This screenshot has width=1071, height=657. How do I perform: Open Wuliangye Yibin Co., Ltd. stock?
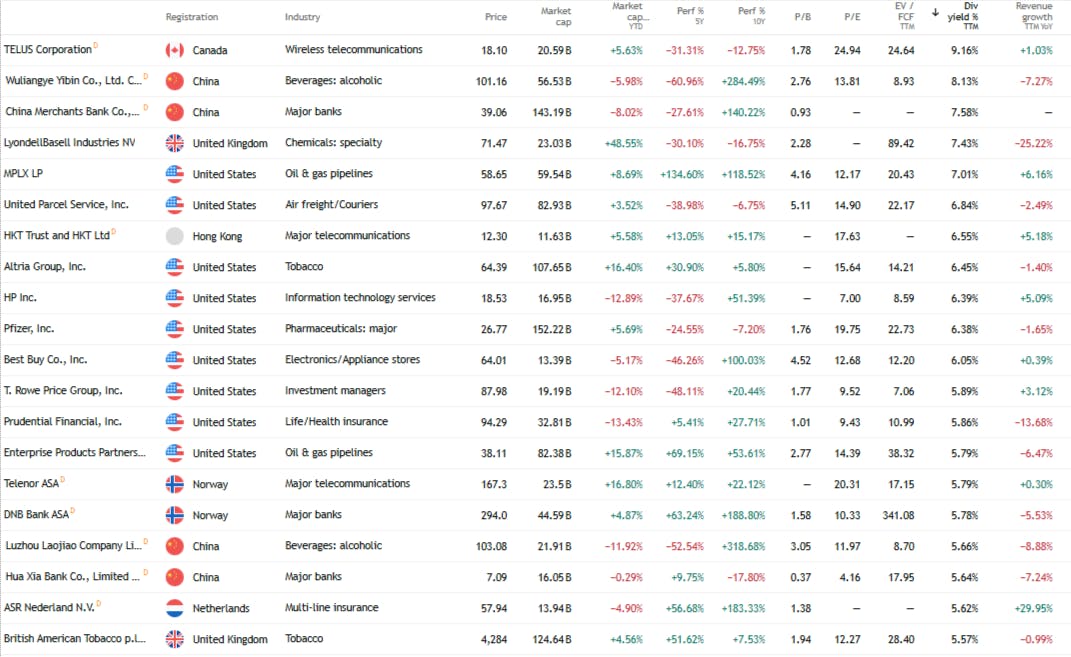[x=73, y=81]
